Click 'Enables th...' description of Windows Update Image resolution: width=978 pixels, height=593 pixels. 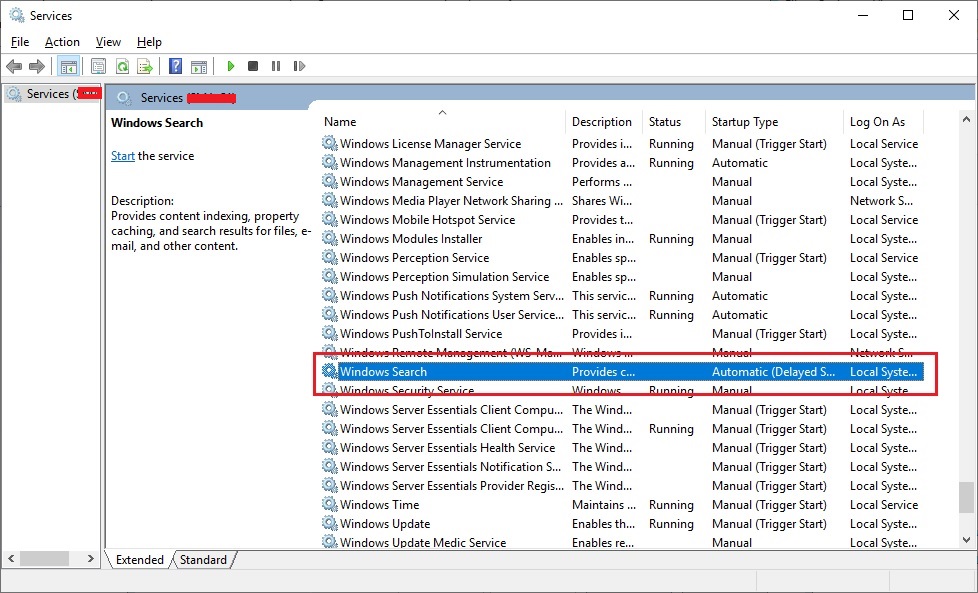pyautogui.click(x=603, y=524)
